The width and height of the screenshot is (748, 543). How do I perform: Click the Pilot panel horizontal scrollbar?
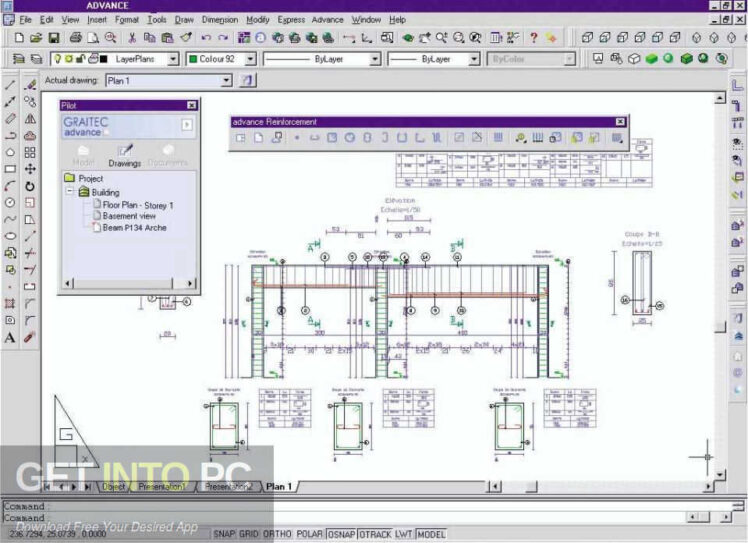pyautogui.click(x=128, y=283)
